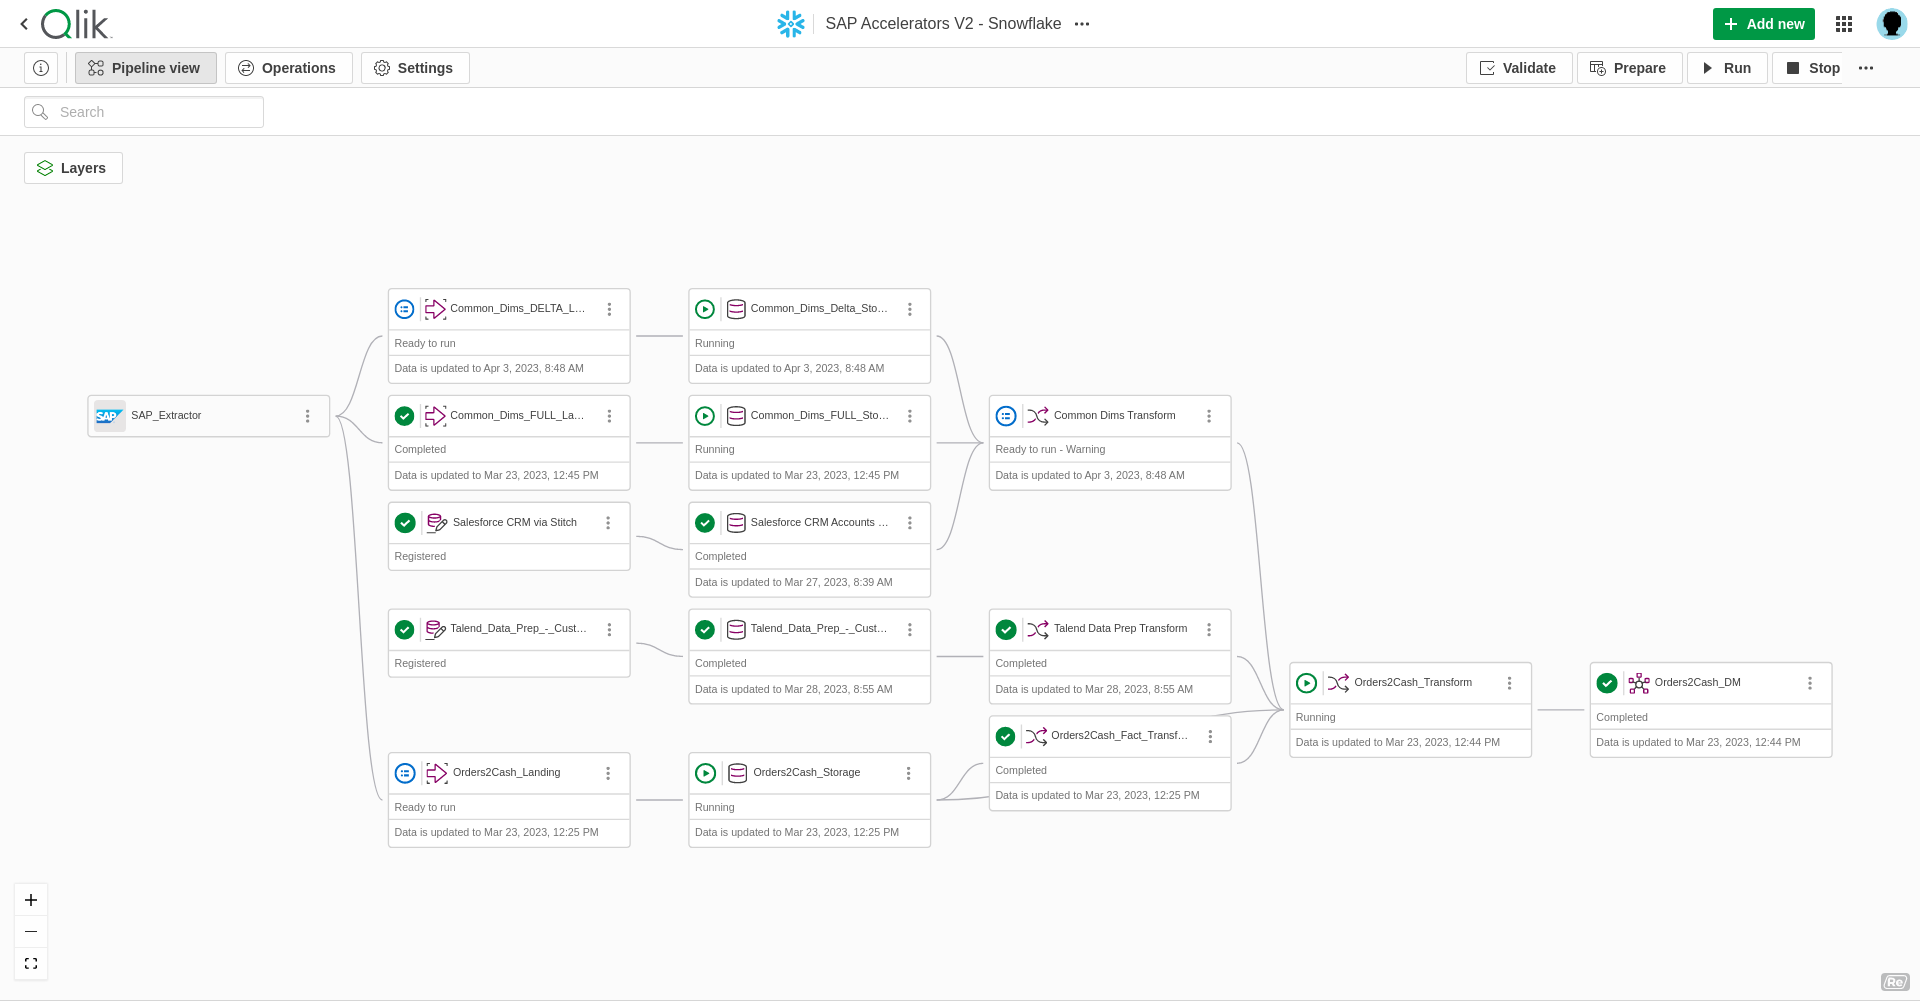1920x1001 pixels.
Task: Open options menu for Common Dims Transform
Action: coord(1209,415)
